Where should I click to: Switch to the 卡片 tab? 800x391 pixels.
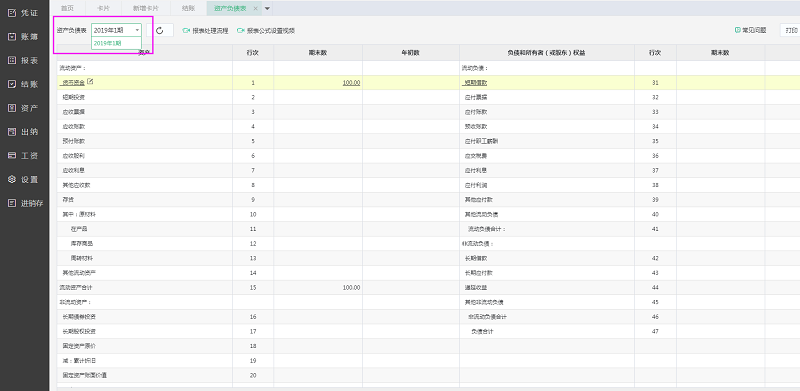(x=103, y=8)
